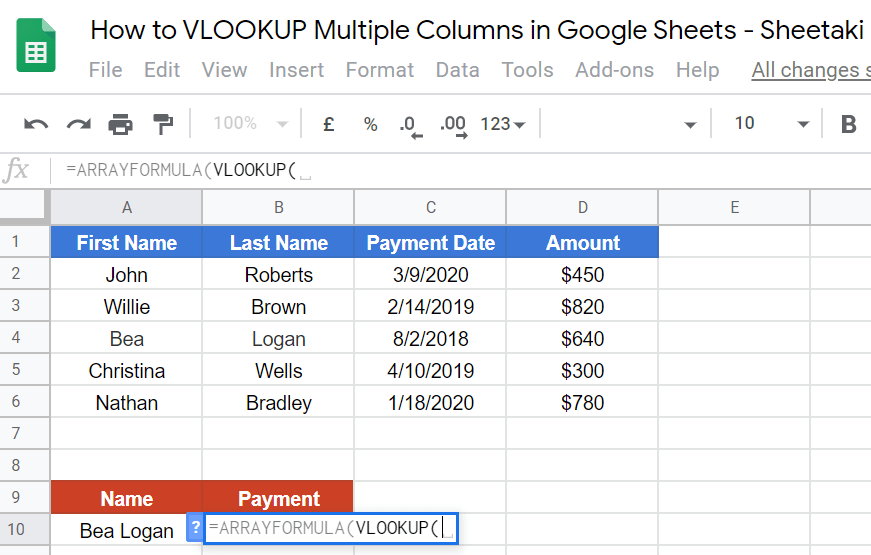Open the View menu
The width and height of the screenshot is (871, 555).
[224, 70]
